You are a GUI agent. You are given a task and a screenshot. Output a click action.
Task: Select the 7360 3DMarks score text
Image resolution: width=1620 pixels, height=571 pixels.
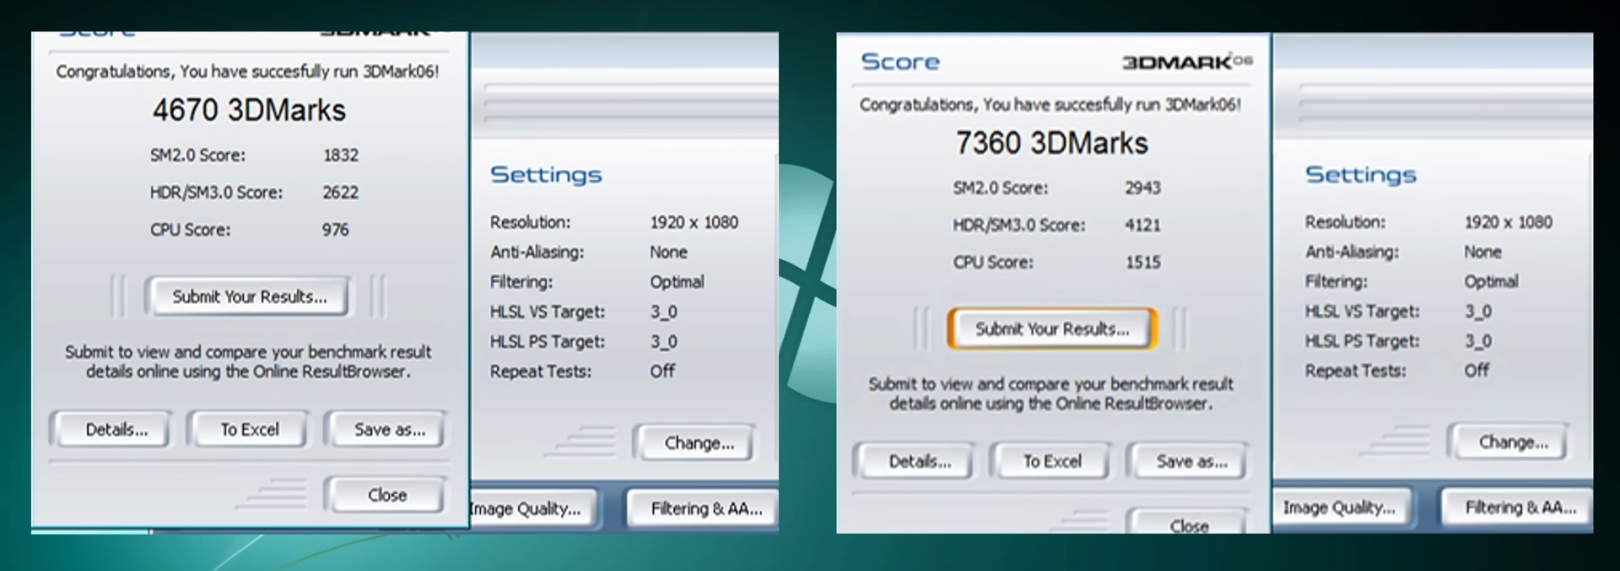[x=1052, y=143]
